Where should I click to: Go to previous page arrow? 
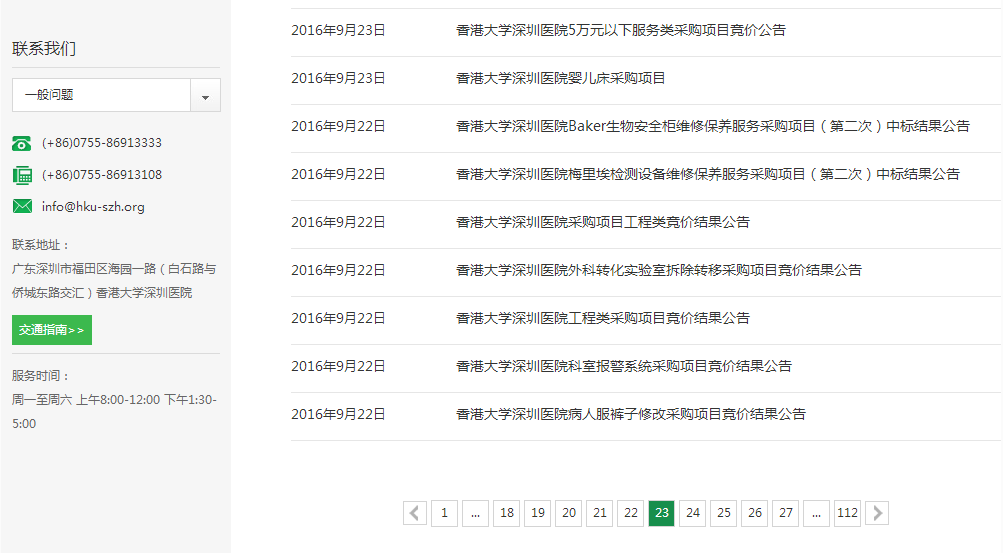[415, 513]
